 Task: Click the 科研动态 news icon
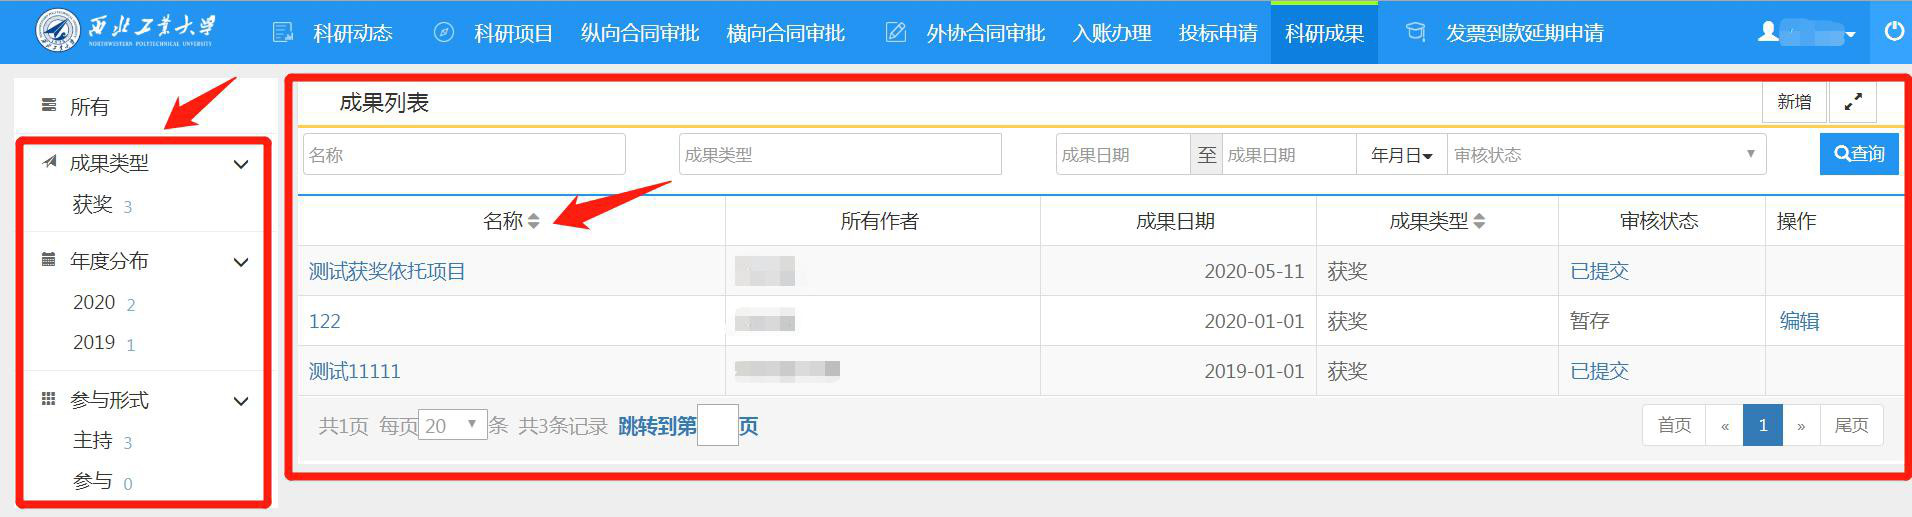tap(284, 33)
